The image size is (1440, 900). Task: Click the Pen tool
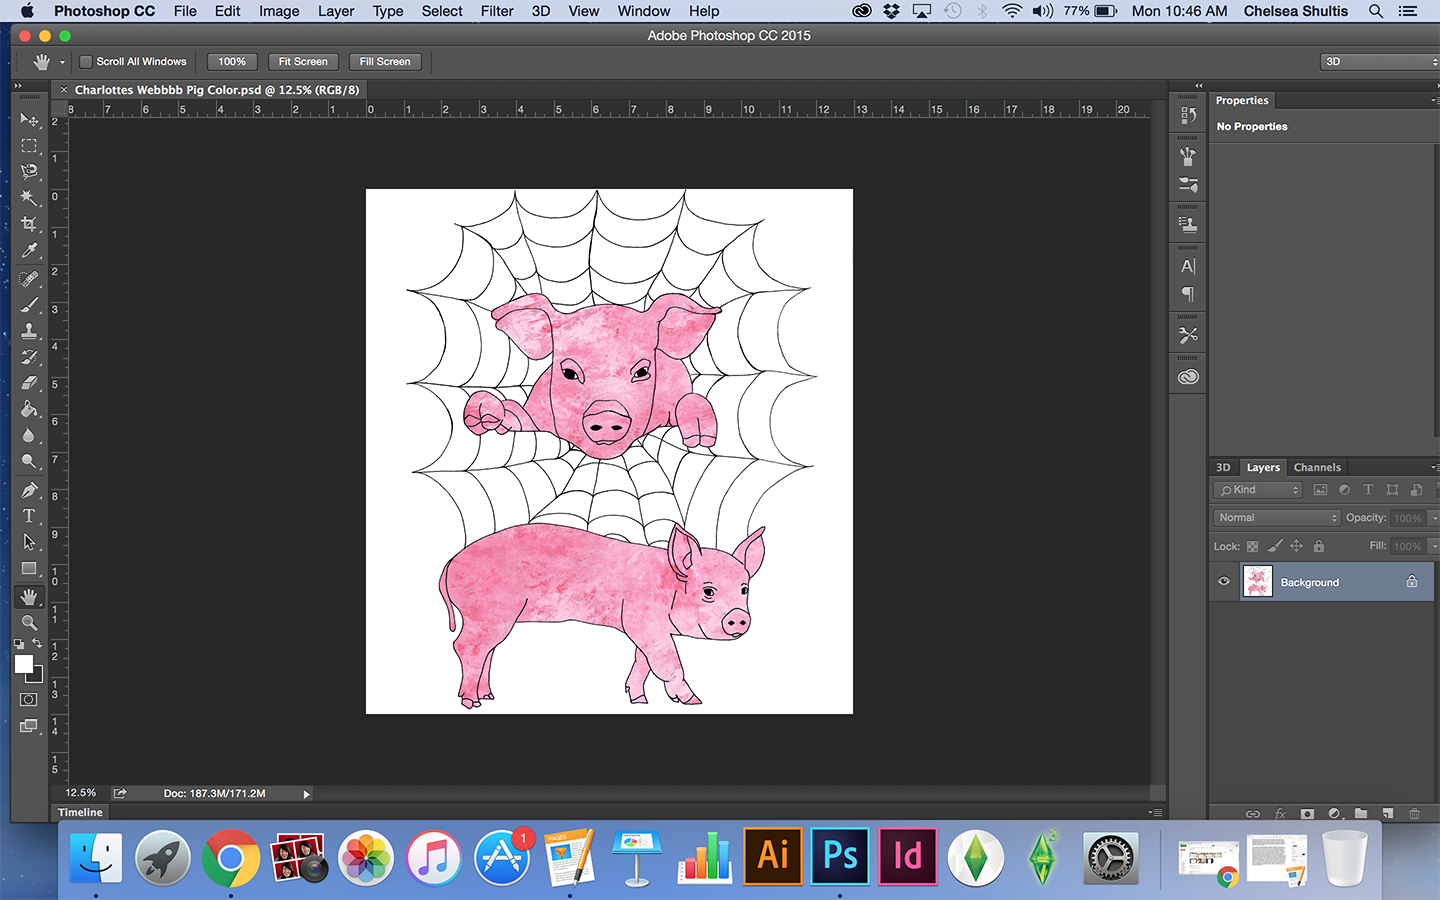tap(29, 490)
